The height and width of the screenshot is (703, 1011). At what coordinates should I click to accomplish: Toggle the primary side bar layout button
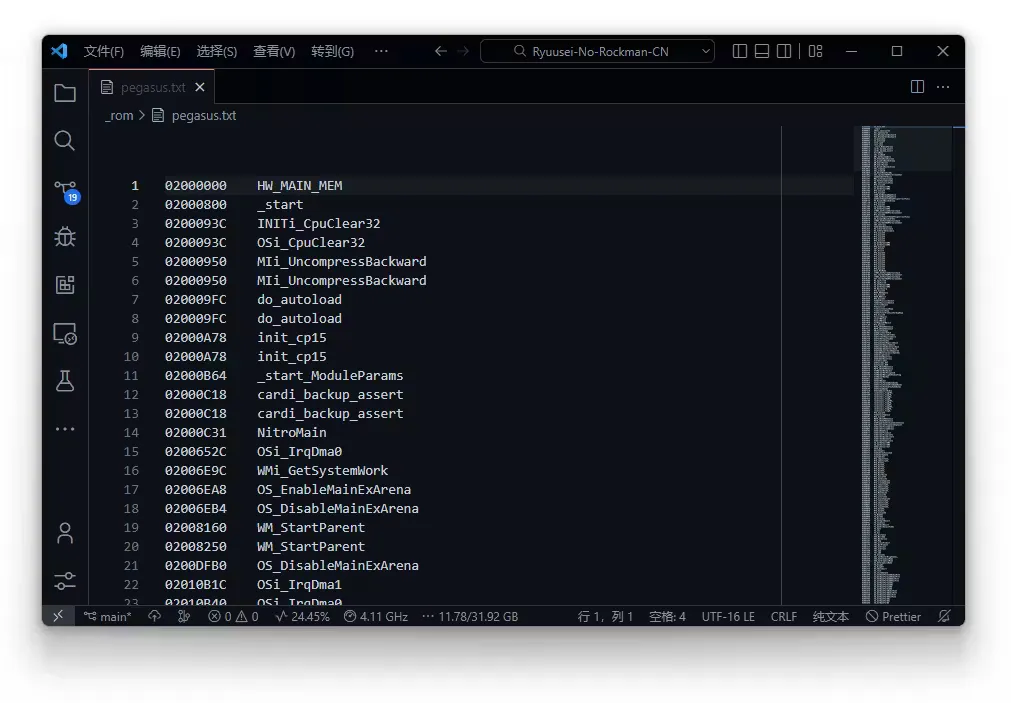pos(740,51)
